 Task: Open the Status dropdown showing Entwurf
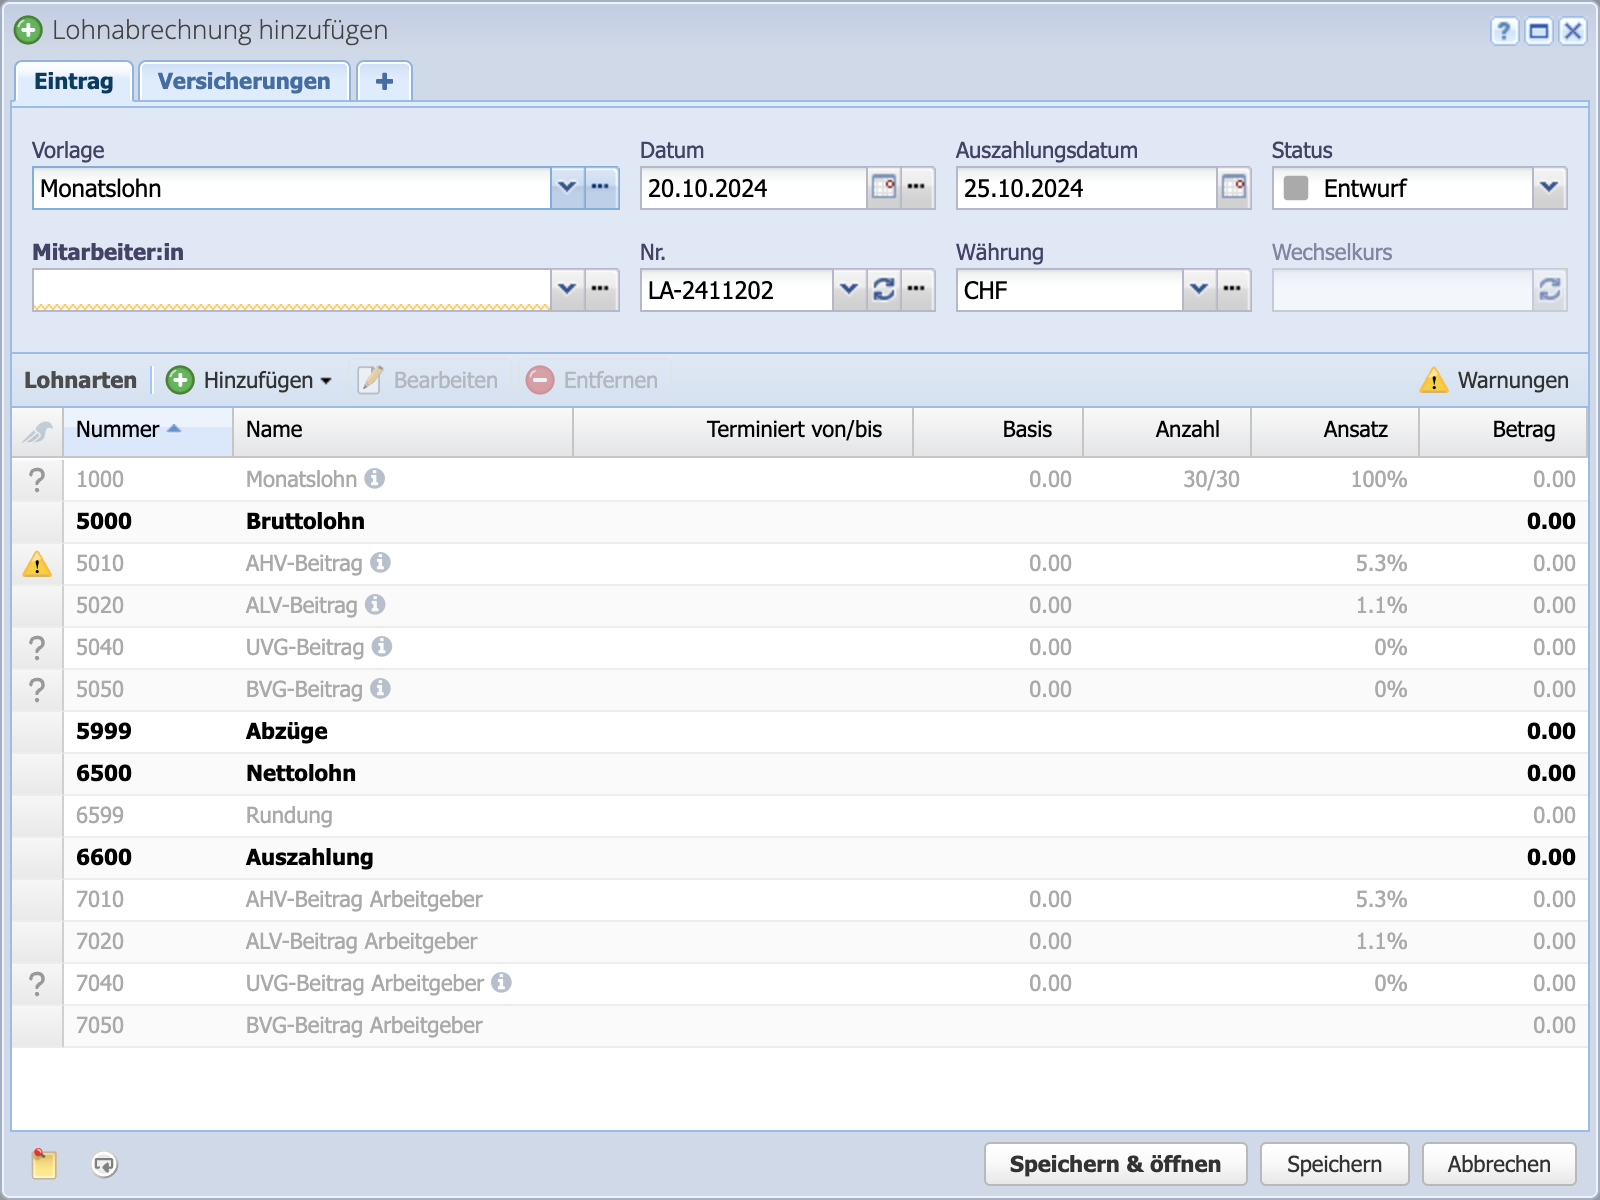pos(1549,188)
